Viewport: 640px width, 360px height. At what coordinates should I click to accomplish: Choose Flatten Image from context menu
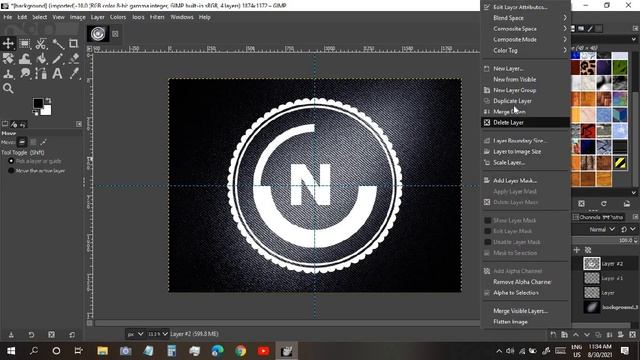[x=525, y=322]
